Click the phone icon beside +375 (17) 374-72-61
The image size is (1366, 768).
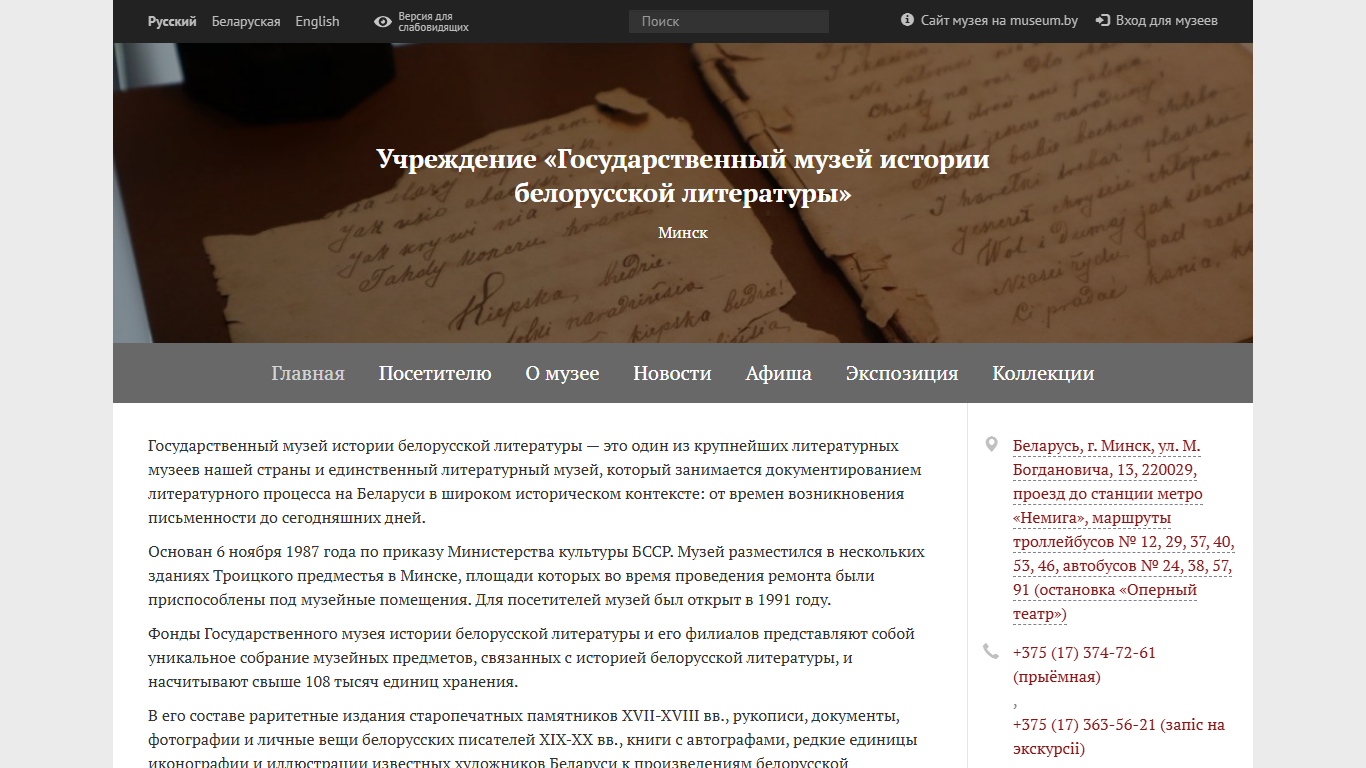pyautogui.click(x=991, y=652)
